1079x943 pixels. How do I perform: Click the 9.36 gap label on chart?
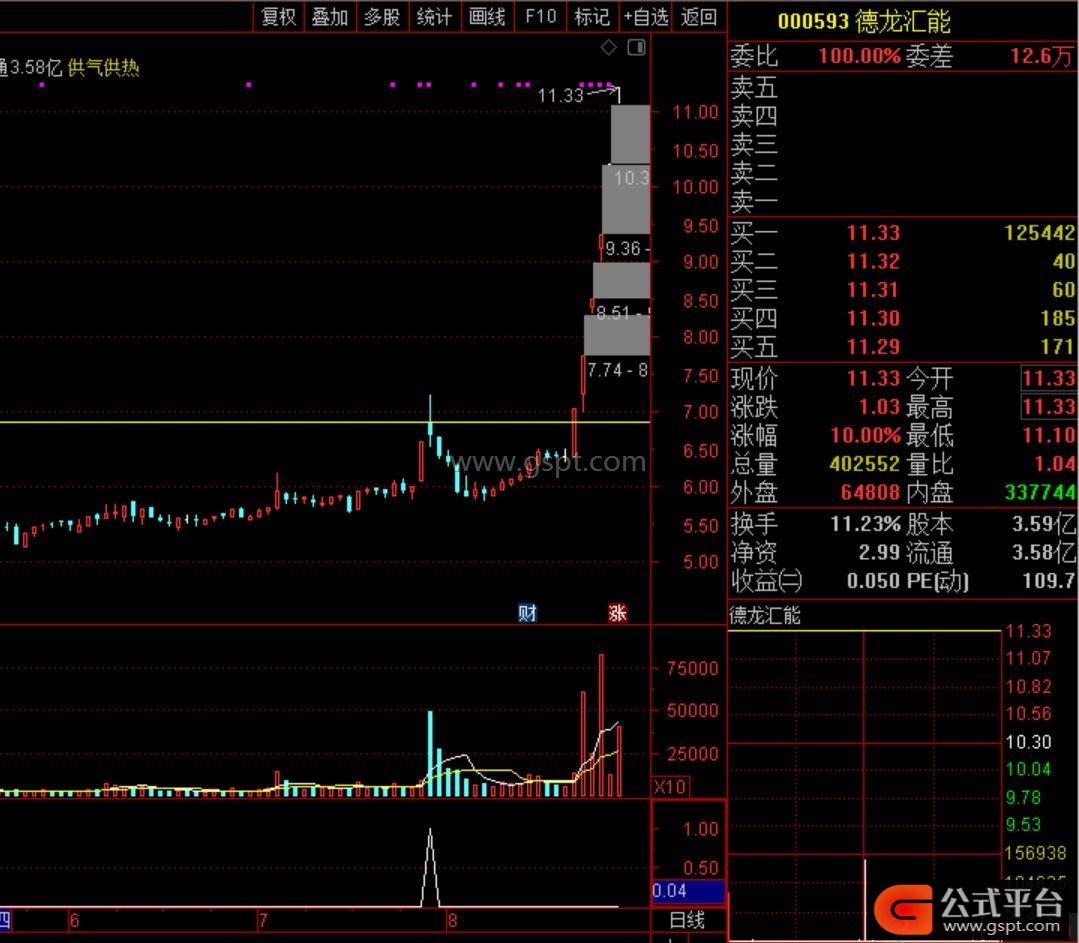[623, 248]
